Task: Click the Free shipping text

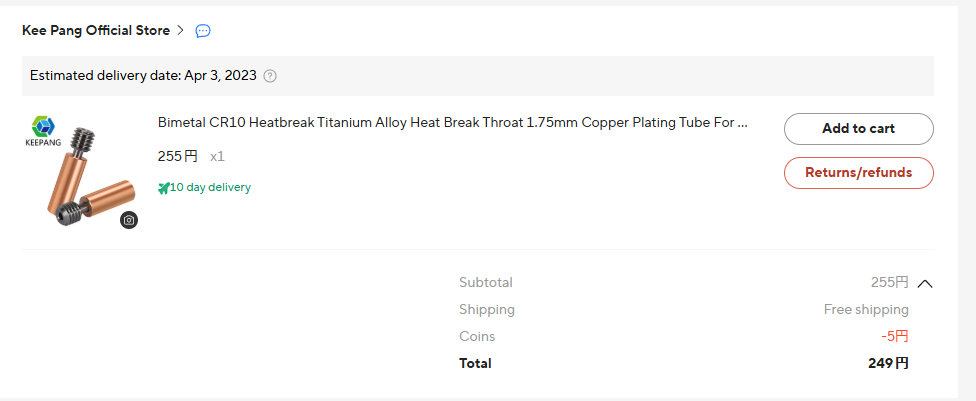Action: pos(866,310)
